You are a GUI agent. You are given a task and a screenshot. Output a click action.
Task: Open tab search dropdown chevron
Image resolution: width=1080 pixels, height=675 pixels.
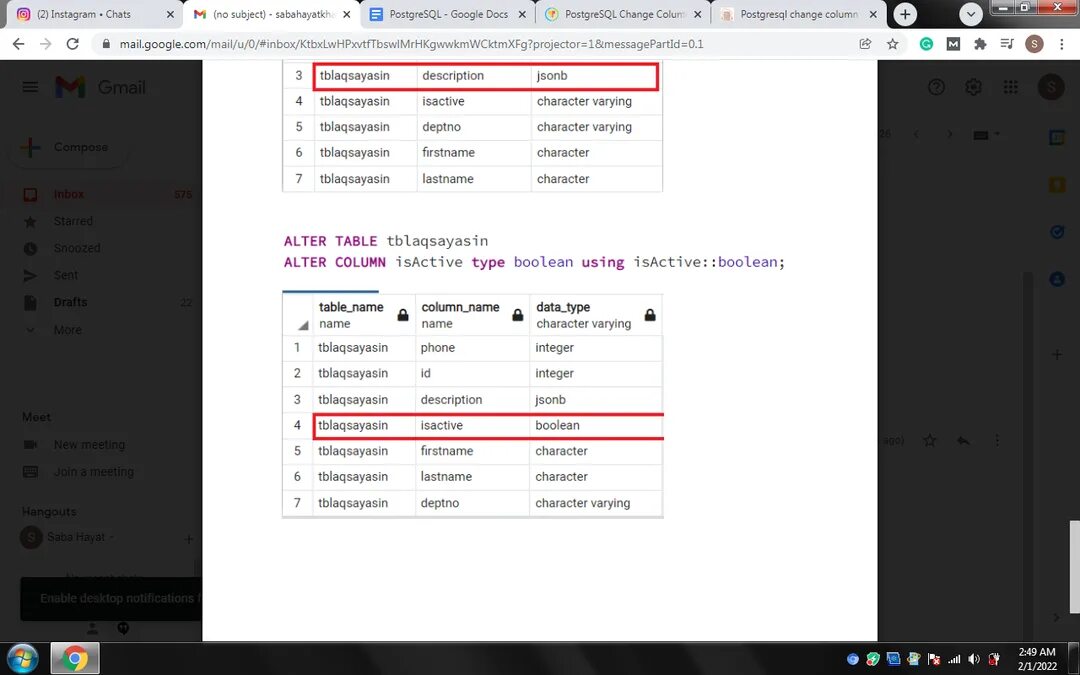click(970, 14)
